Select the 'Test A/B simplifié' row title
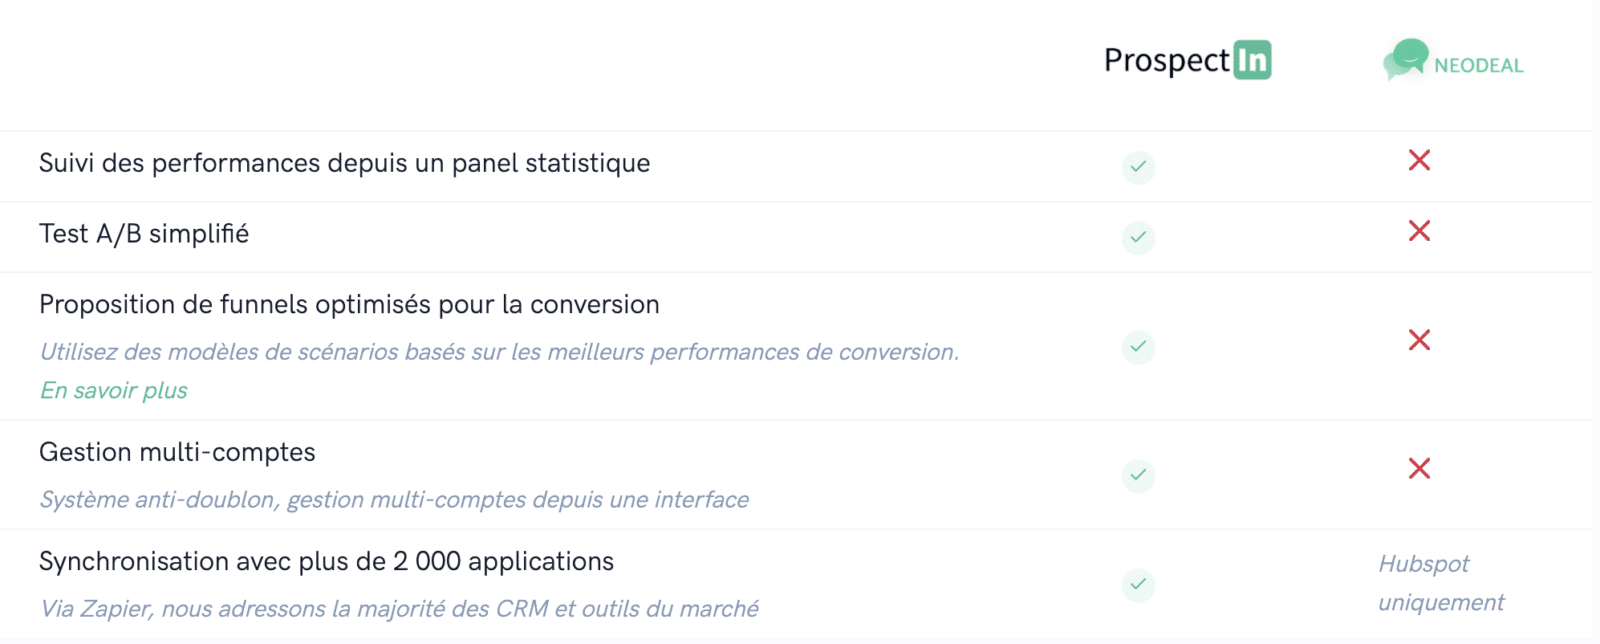 (x=144, y=234)
